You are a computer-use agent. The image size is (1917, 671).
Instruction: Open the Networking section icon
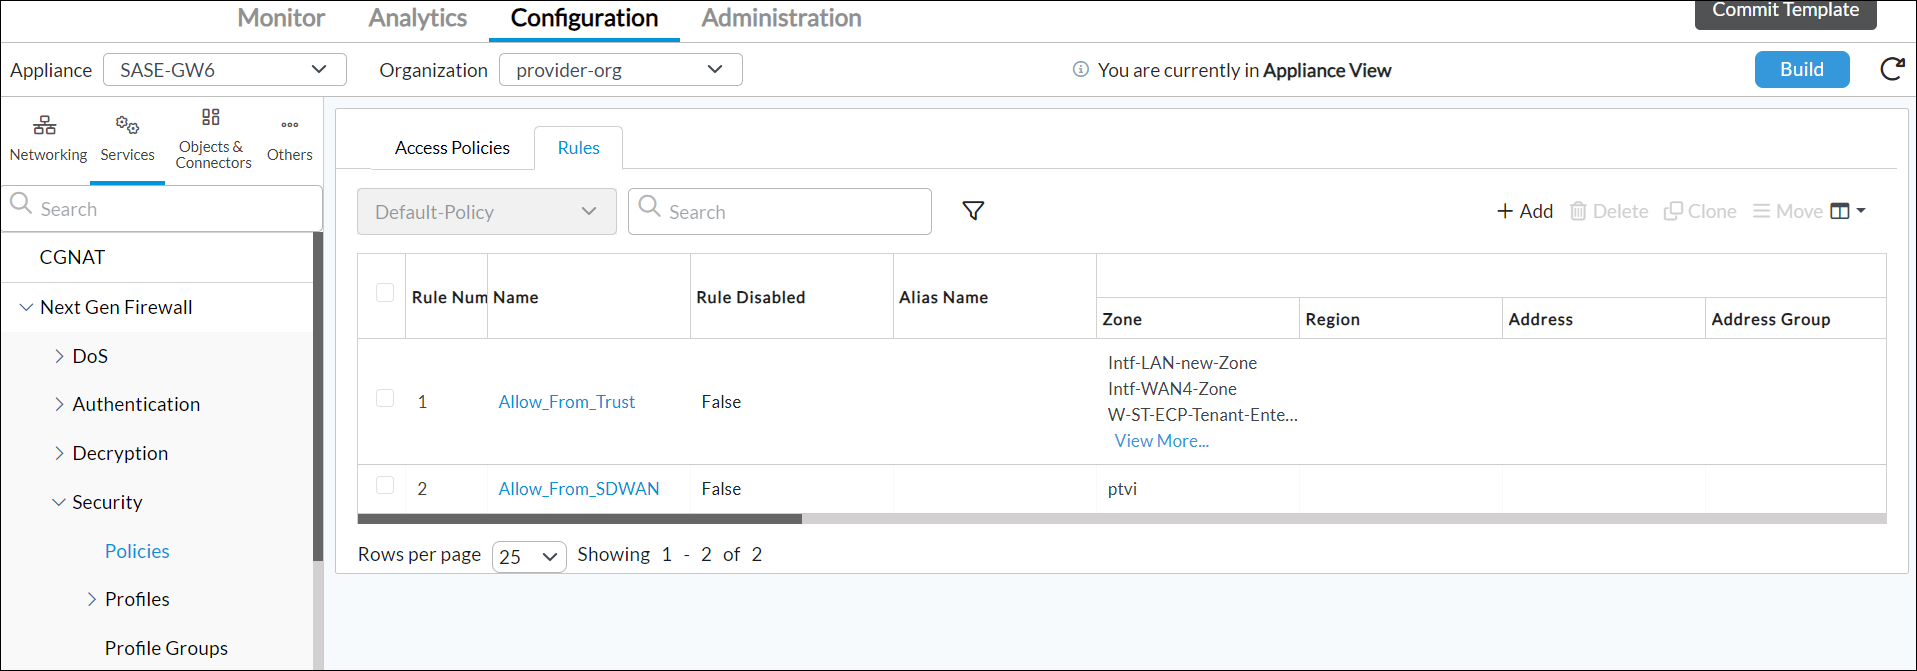point(45,125)
